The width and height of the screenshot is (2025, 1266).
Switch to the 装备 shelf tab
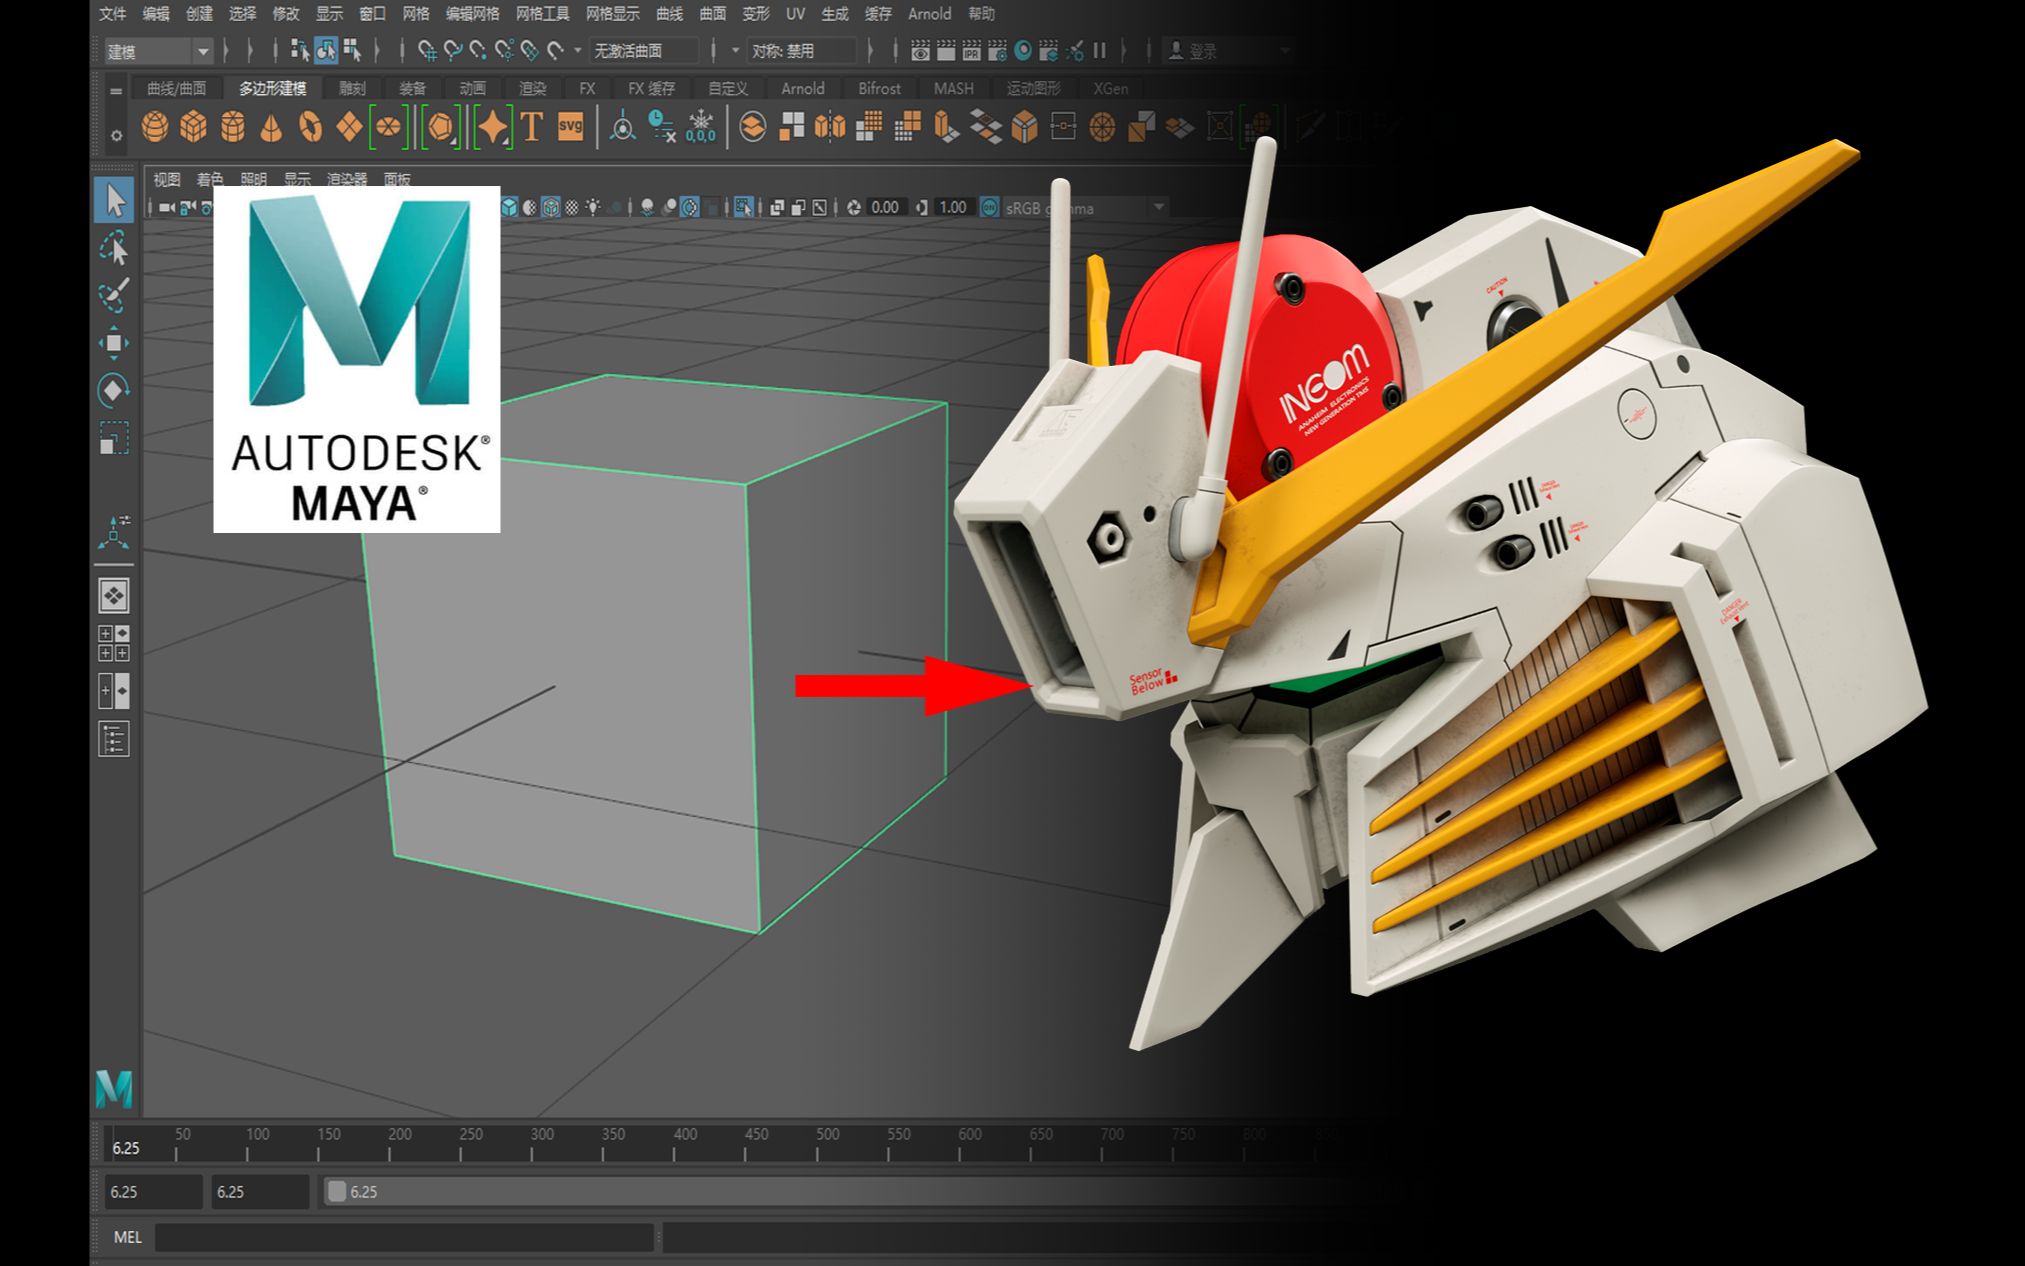pos(412,89)
